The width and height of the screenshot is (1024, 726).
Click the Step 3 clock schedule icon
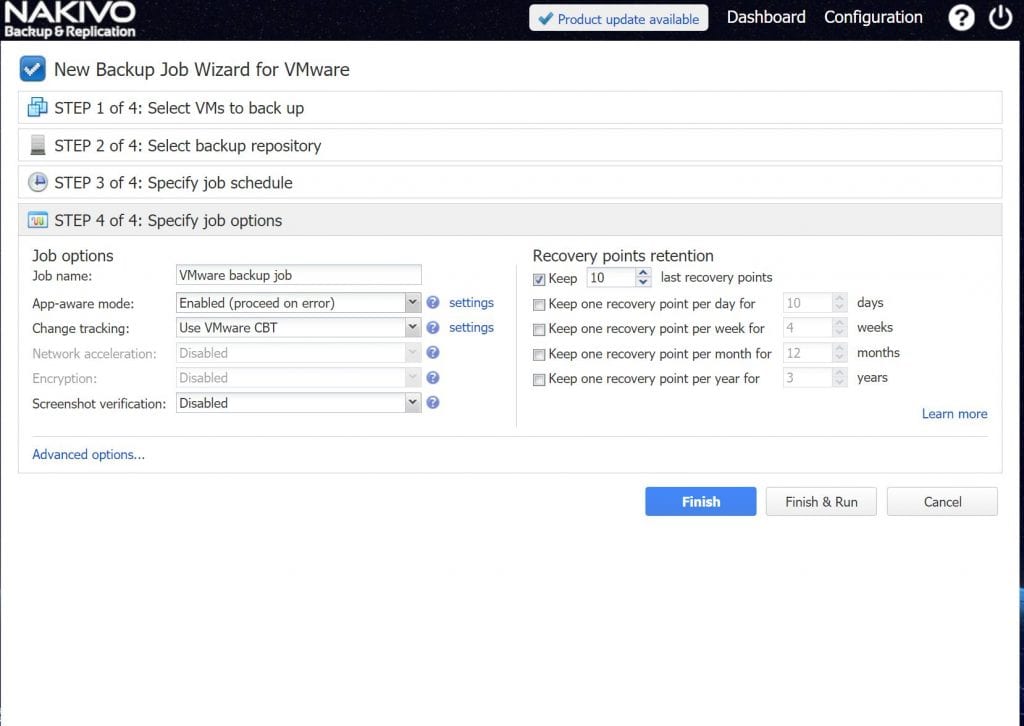[38, 183]
